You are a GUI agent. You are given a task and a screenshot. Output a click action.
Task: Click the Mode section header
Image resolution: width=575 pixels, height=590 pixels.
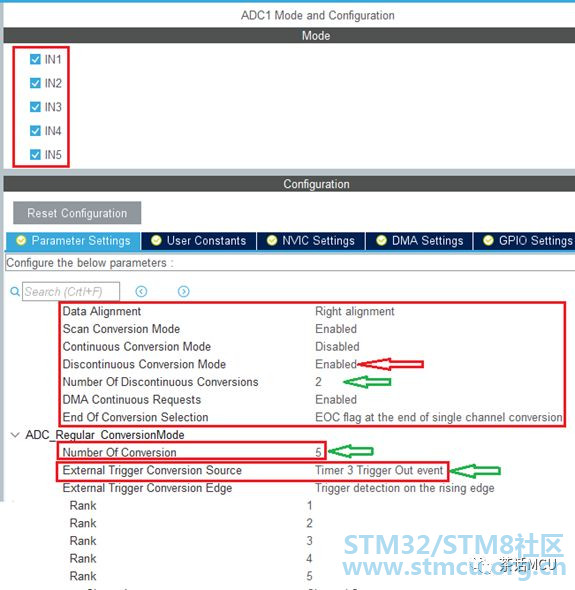tap(289, 35)
